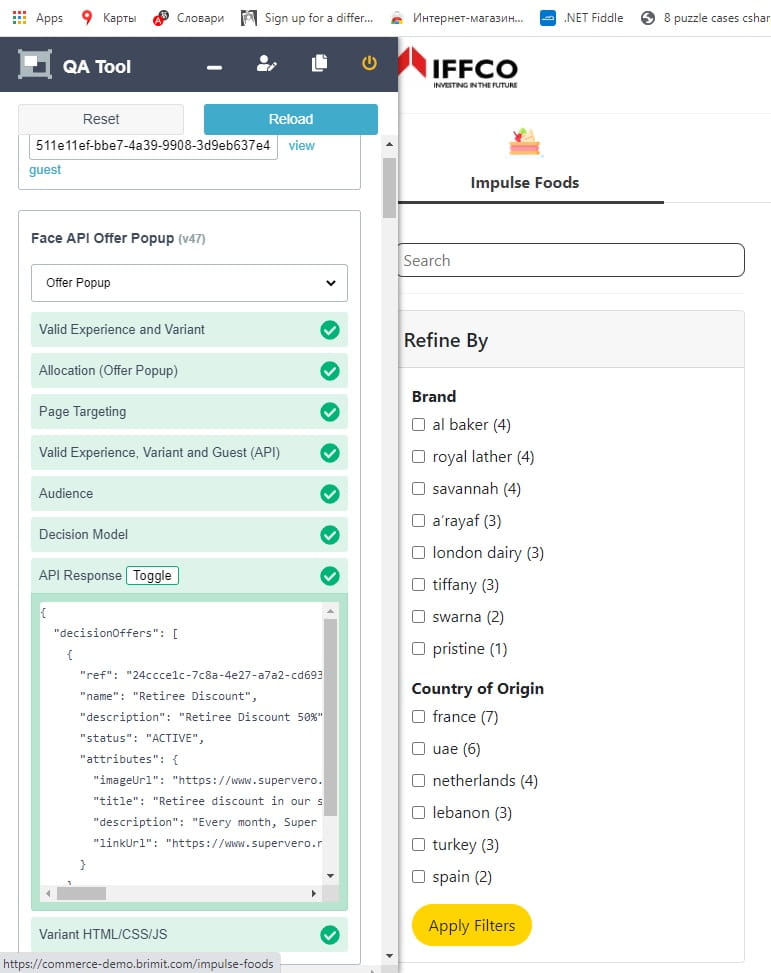This screenshot has width=771, height=973.
Task: Click the QA panel scroll up arrow
Action: [389, 144]
